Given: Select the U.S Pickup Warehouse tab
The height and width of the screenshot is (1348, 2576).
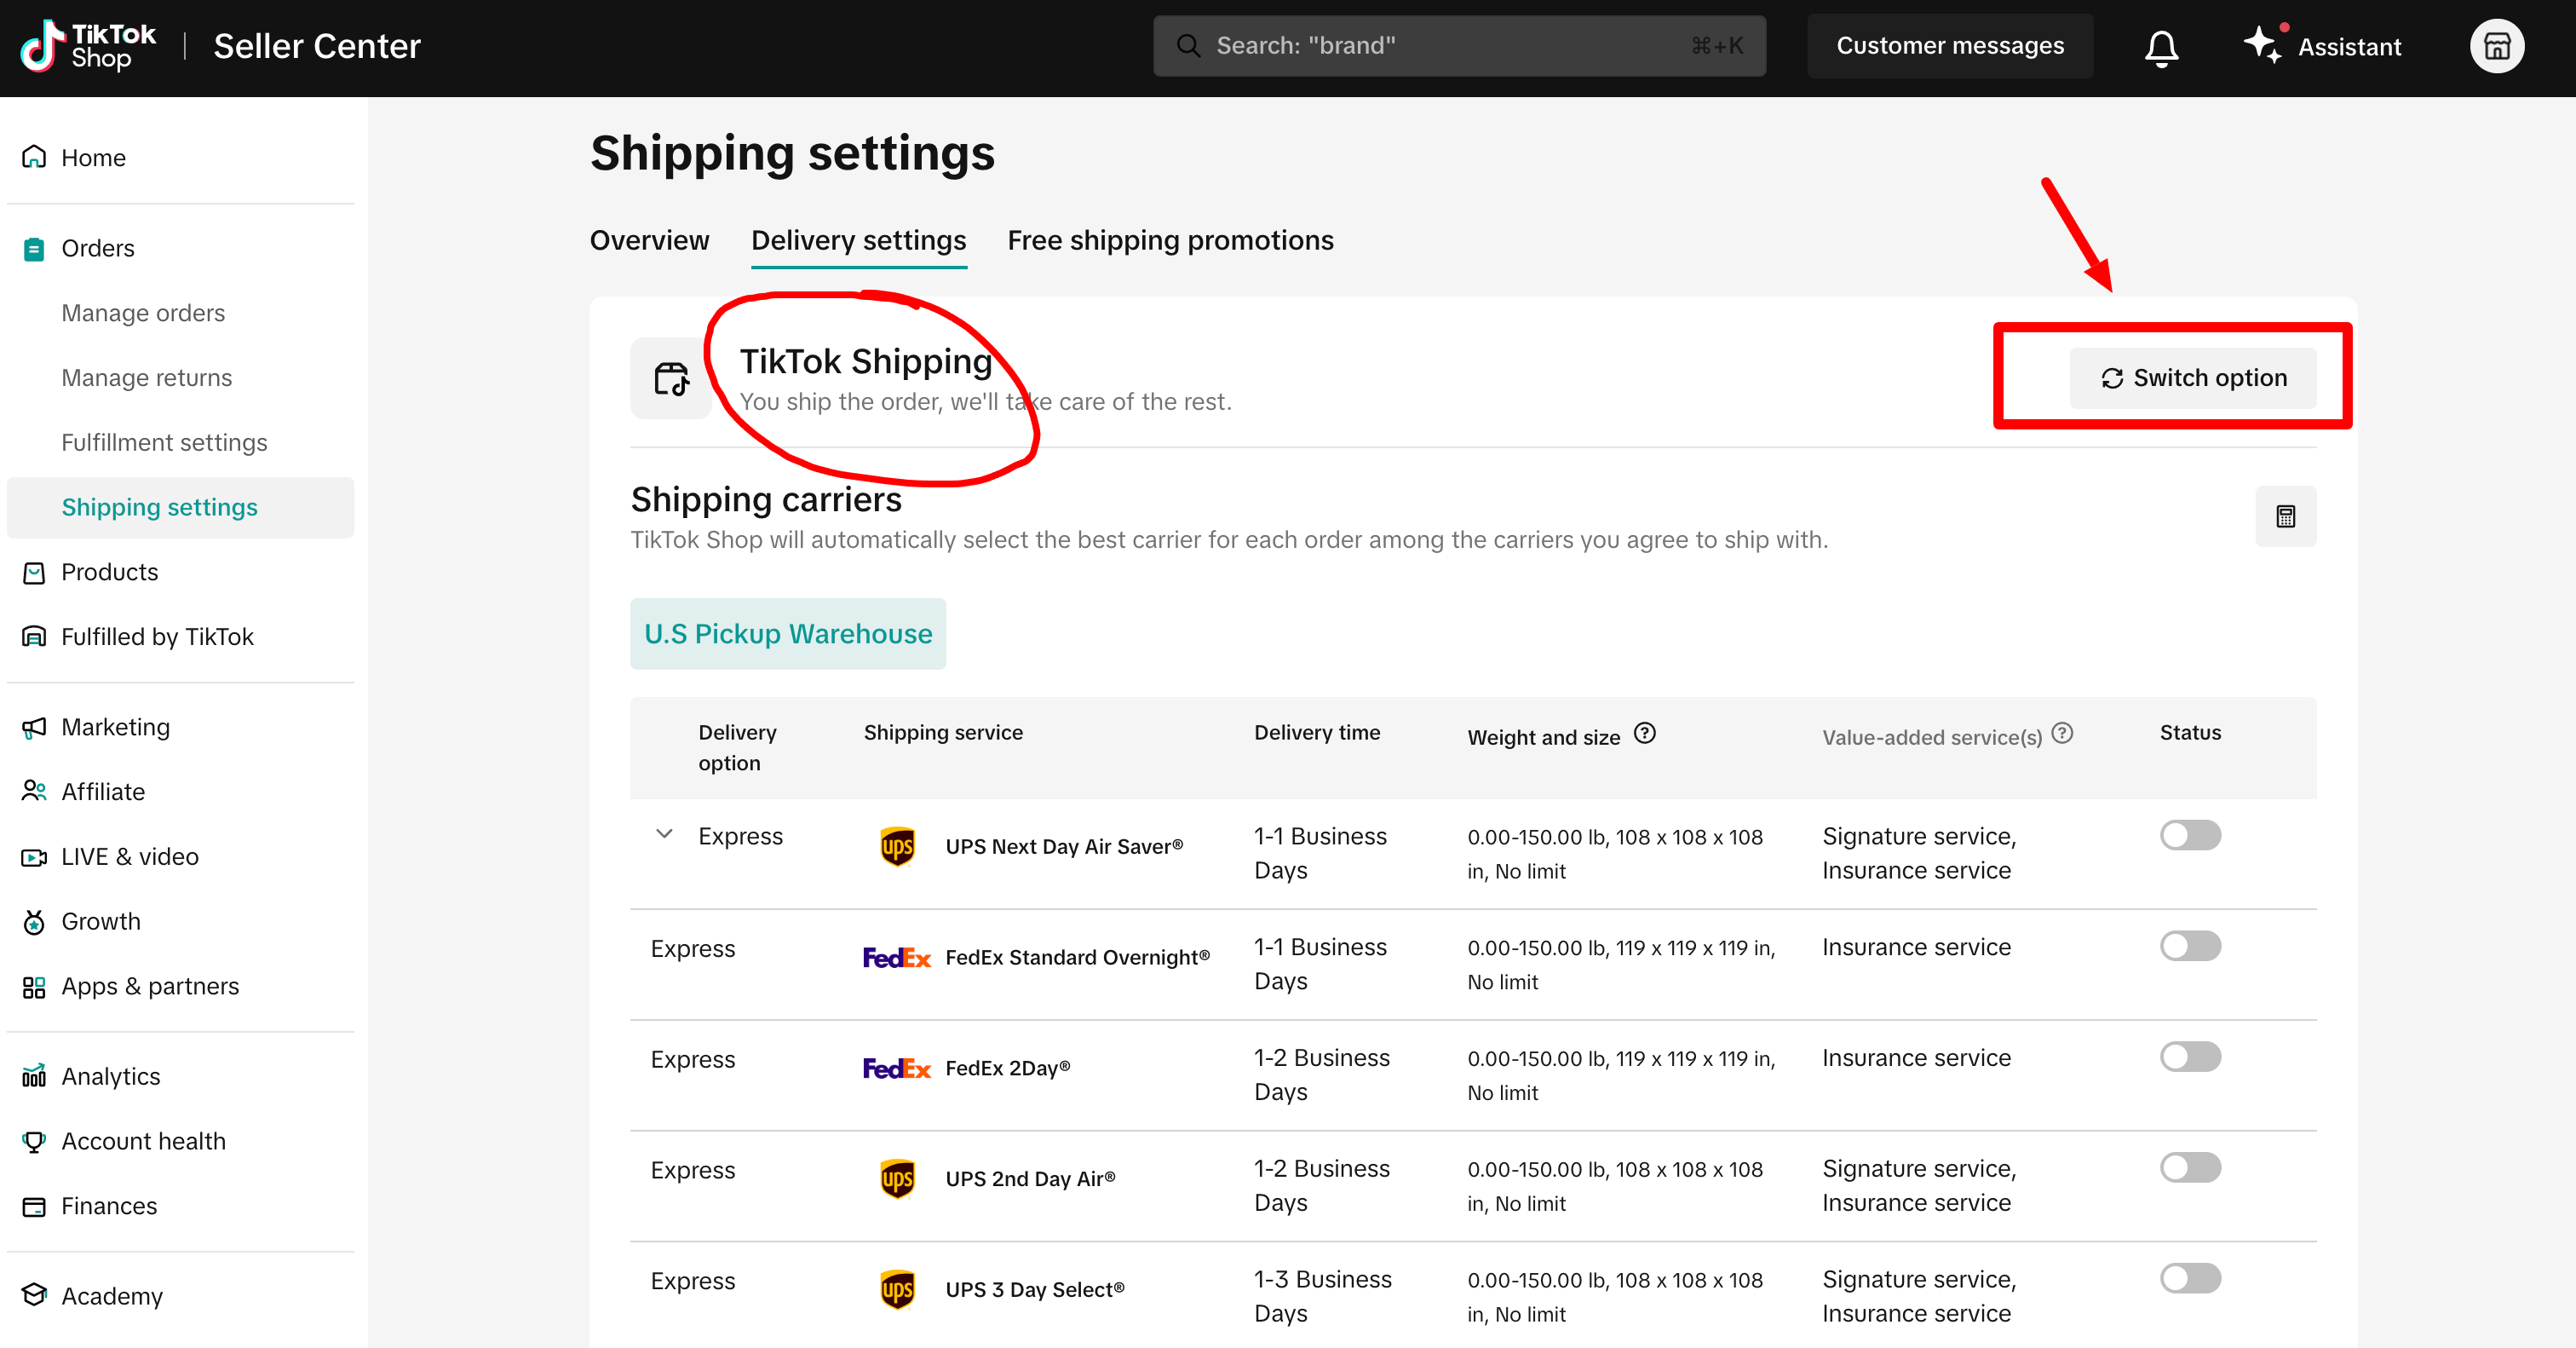Looking at the screenshot, I should click(787, 634).
